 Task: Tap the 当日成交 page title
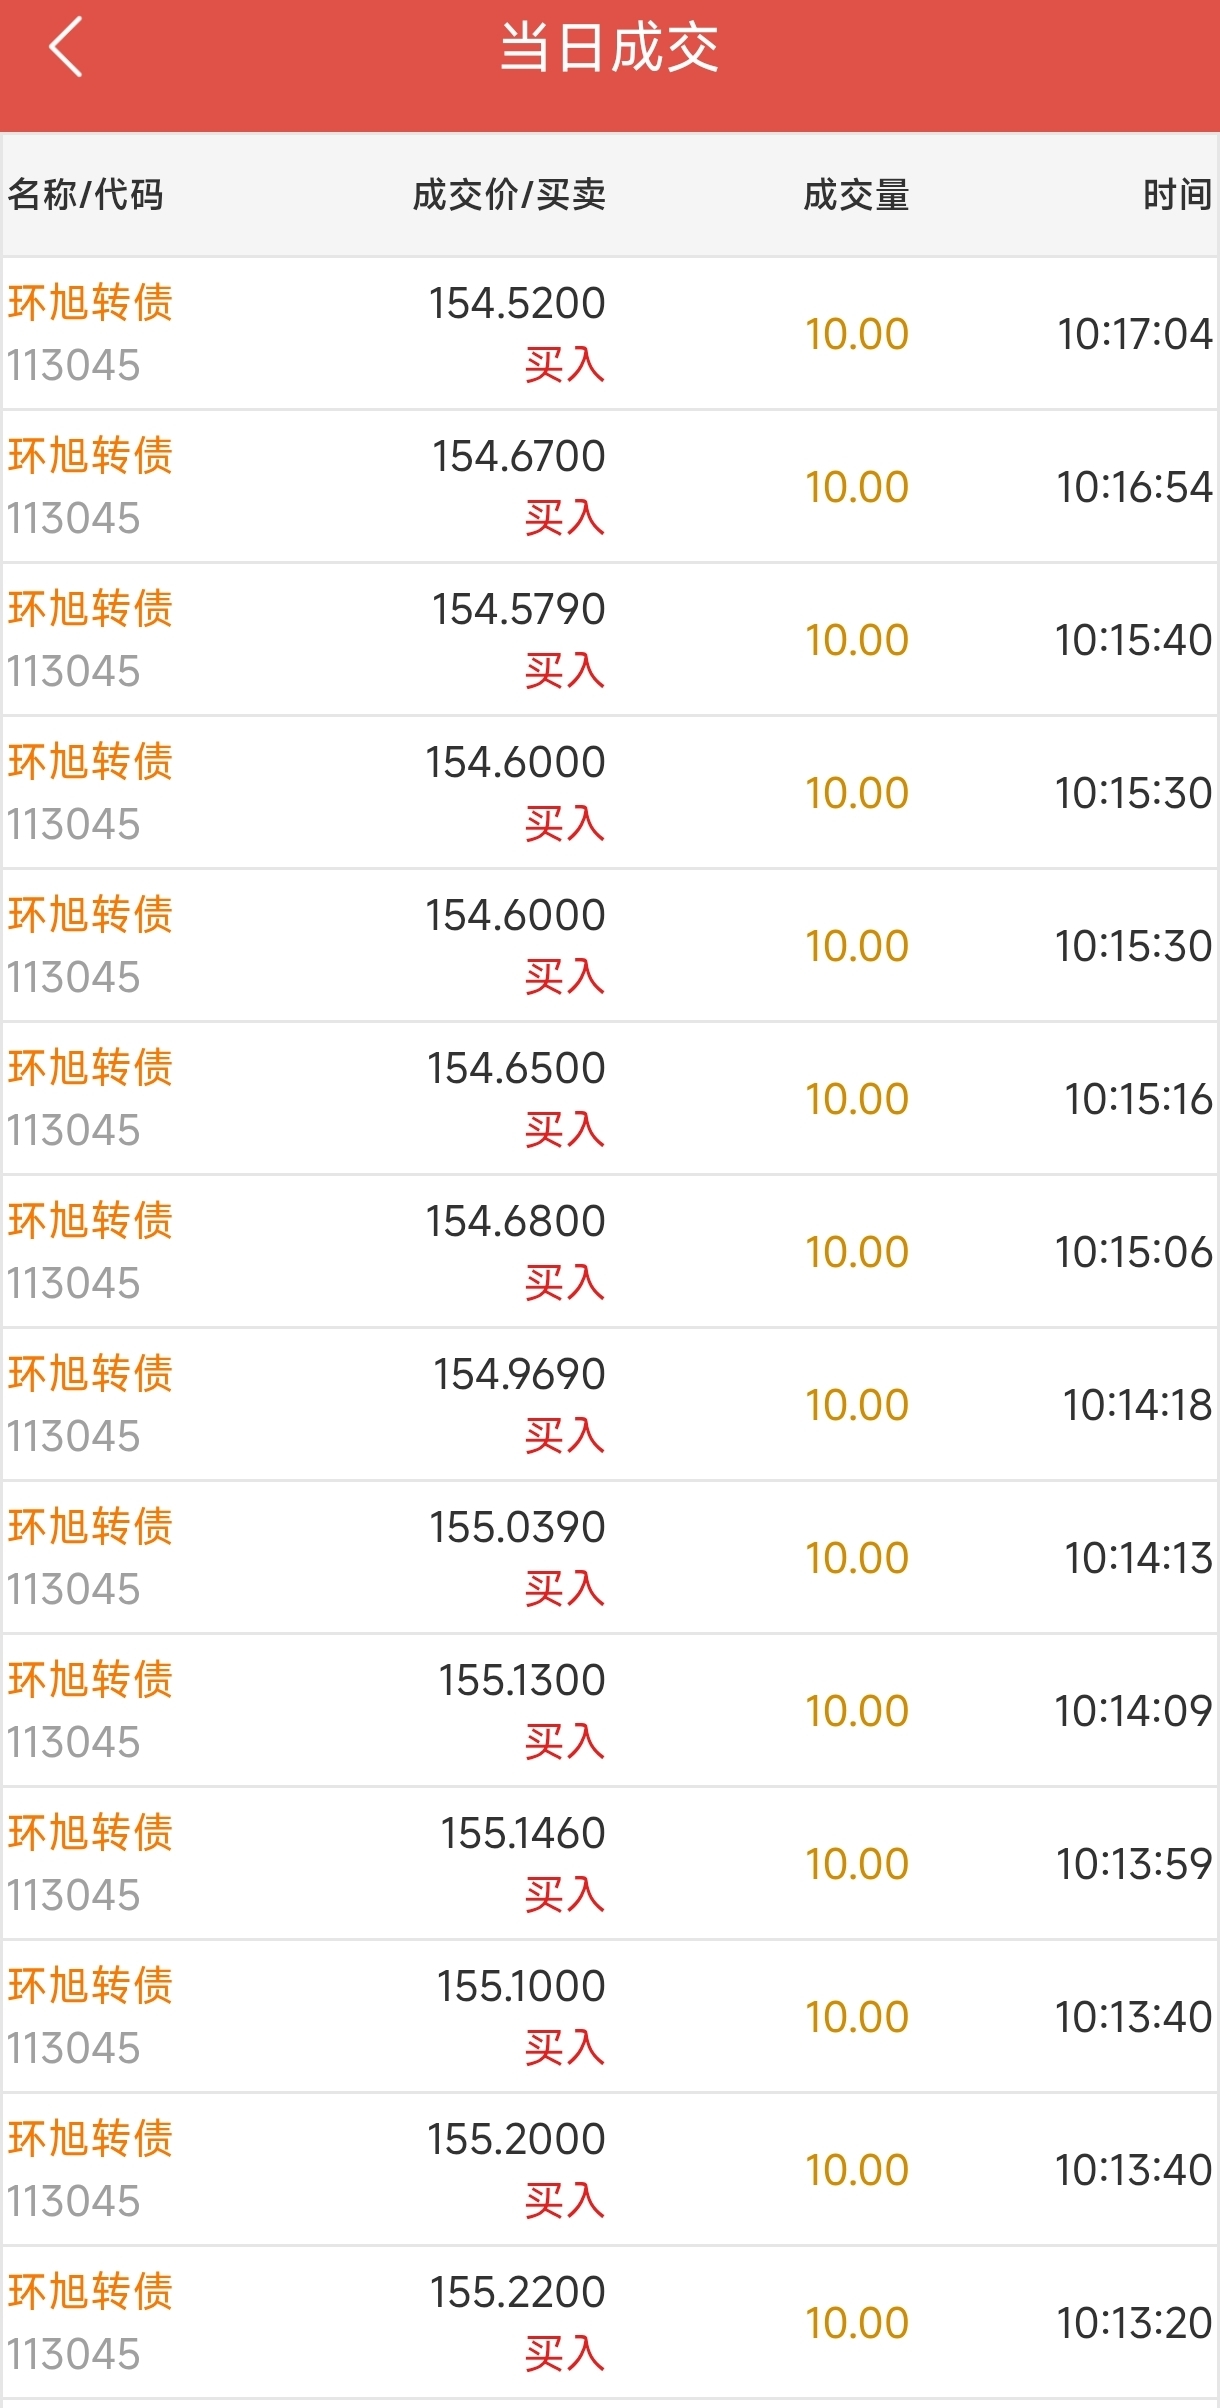[x=609, y=48]
